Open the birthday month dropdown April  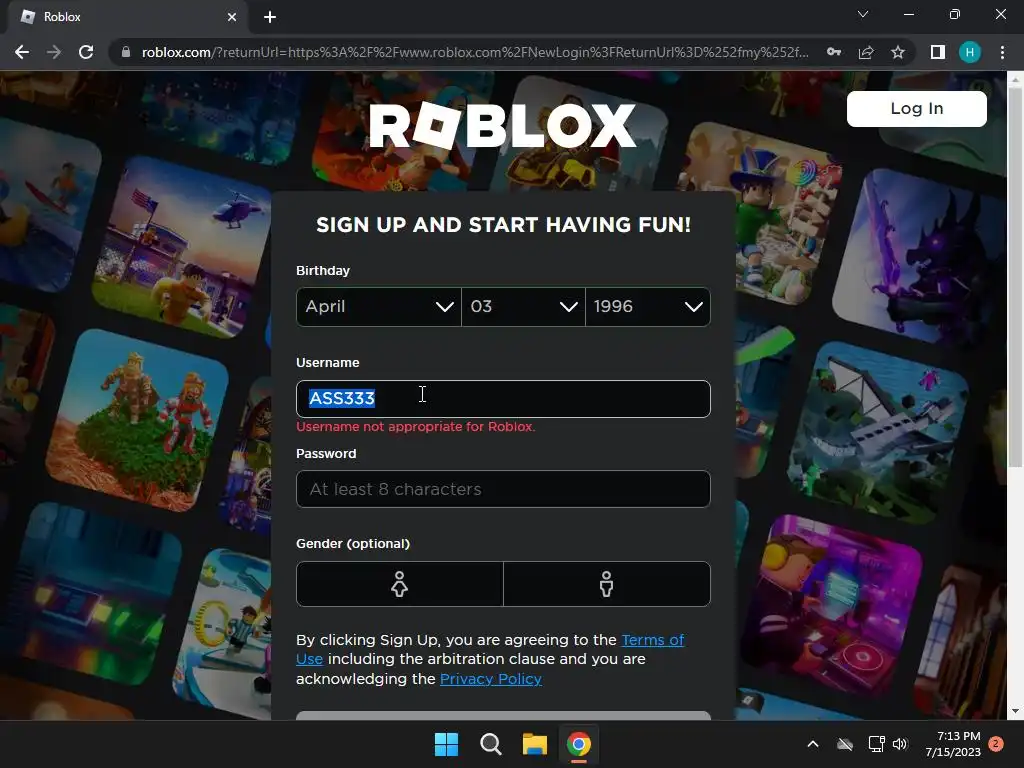[x=379, y=306]
